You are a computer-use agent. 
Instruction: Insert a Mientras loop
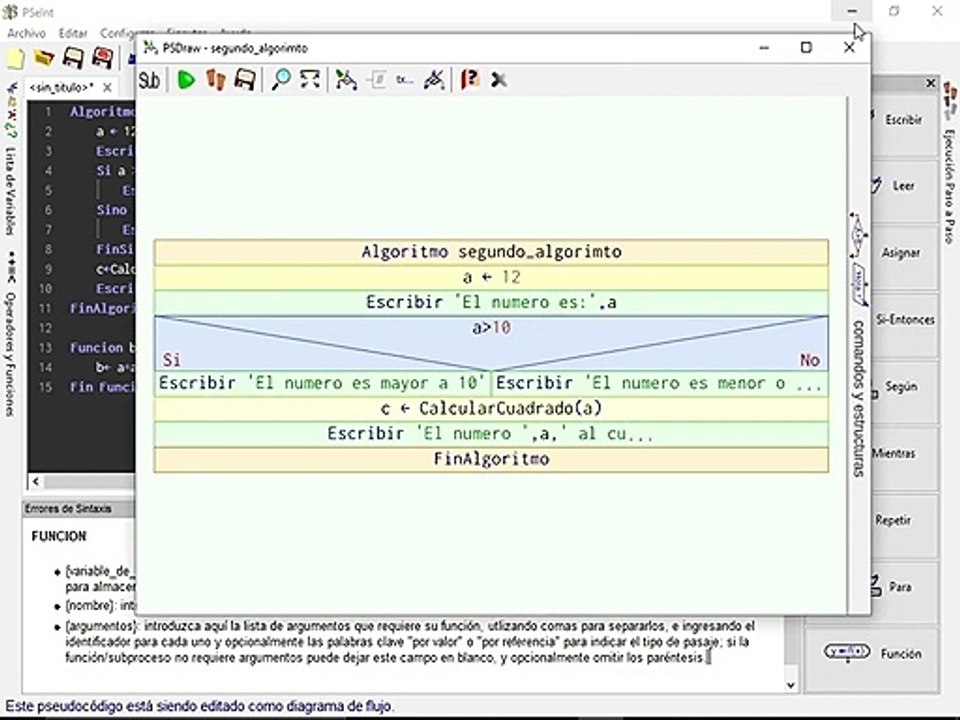click(x=904, y=454)
